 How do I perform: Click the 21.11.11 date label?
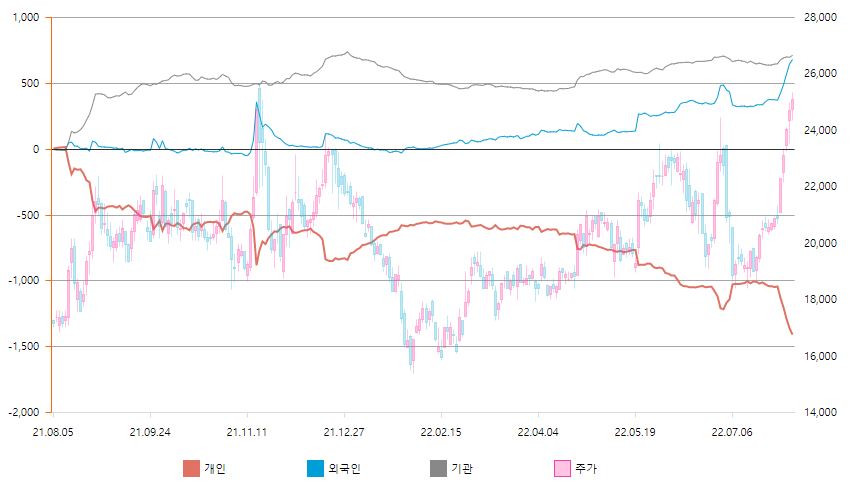pos(247,432)
